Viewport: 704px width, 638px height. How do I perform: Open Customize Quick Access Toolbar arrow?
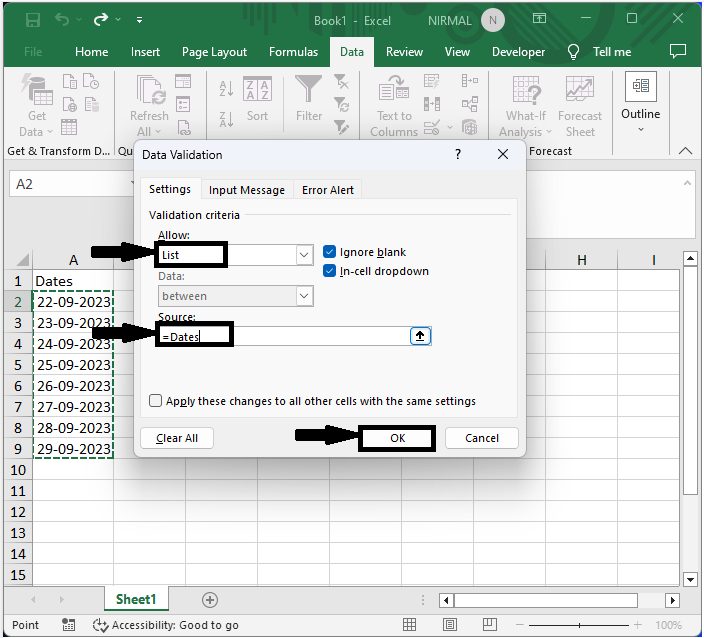coord(139,20)
